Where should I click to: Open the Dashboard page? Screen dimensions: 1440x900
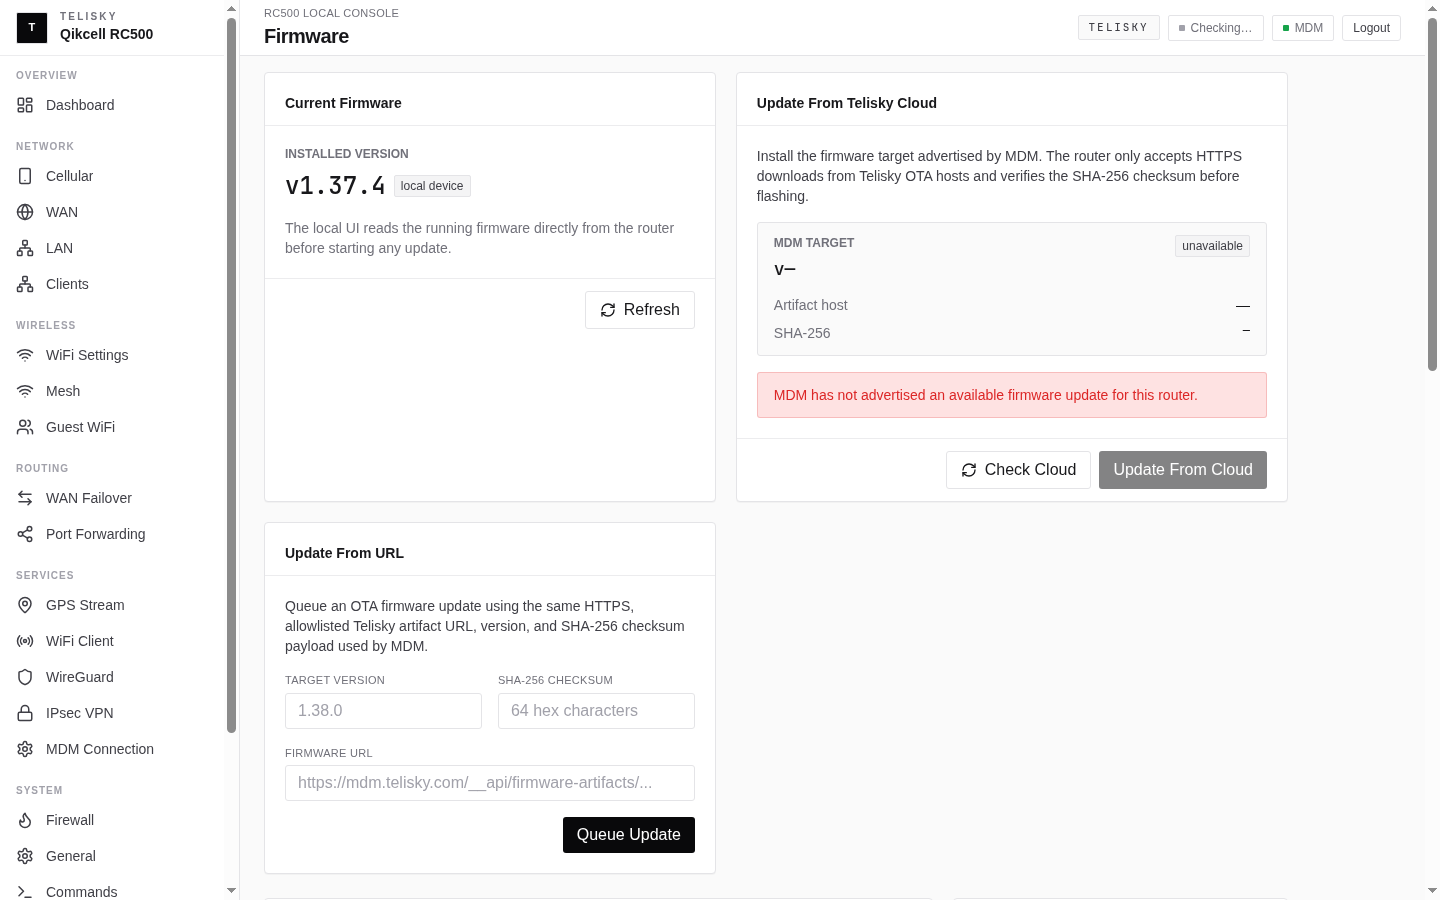tap(114, 105)
